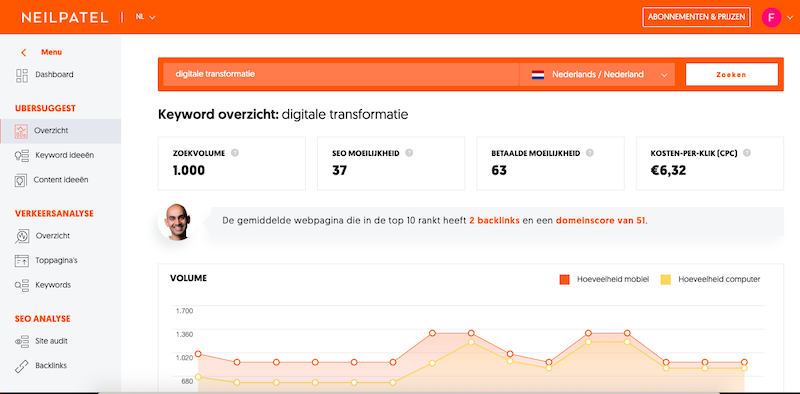Toggle the Hoeveelheid computer legend series
Image resolution: width=800 pixels, height=394 pixels.
[710, 279]
